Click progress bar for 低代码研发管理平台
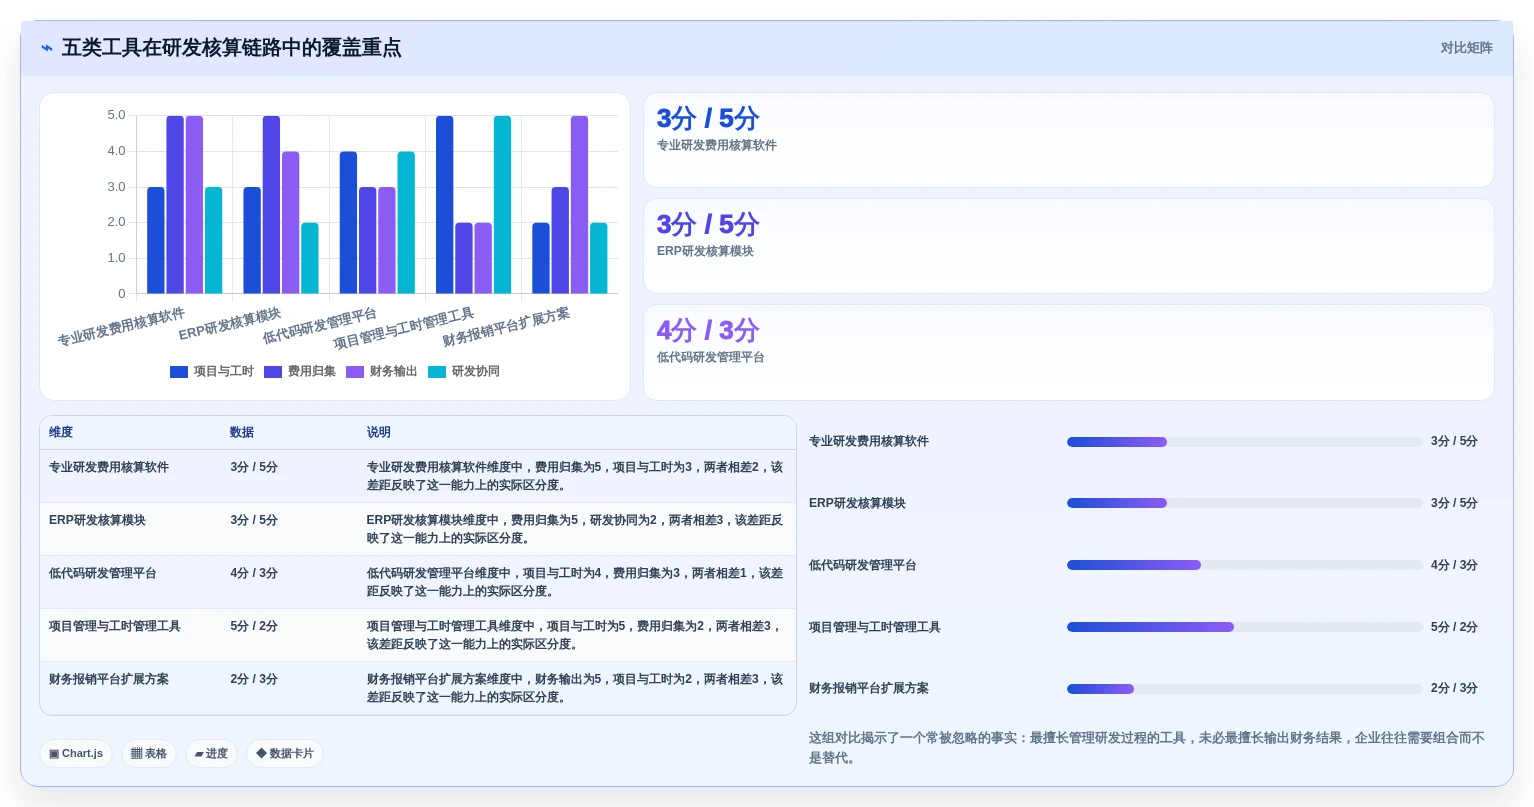 [x=1244, y=565]
